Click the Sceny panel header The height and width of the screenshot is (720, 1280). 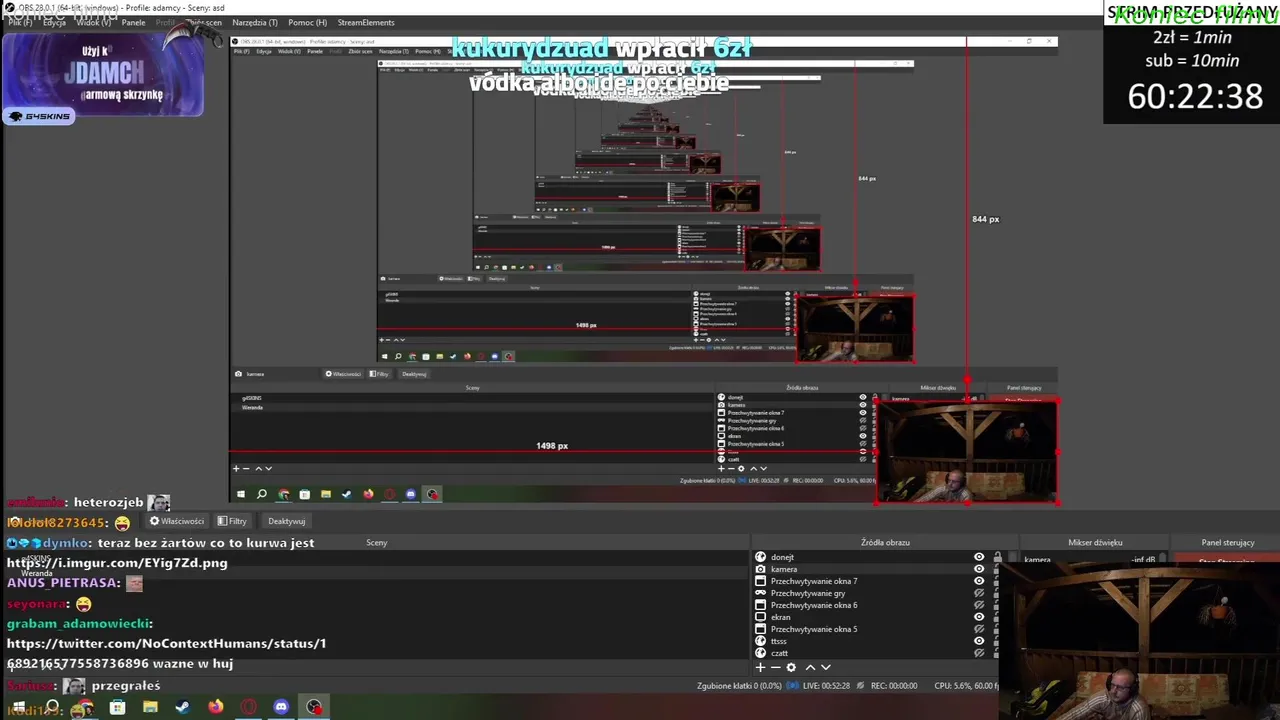click(x=376, y=542)
